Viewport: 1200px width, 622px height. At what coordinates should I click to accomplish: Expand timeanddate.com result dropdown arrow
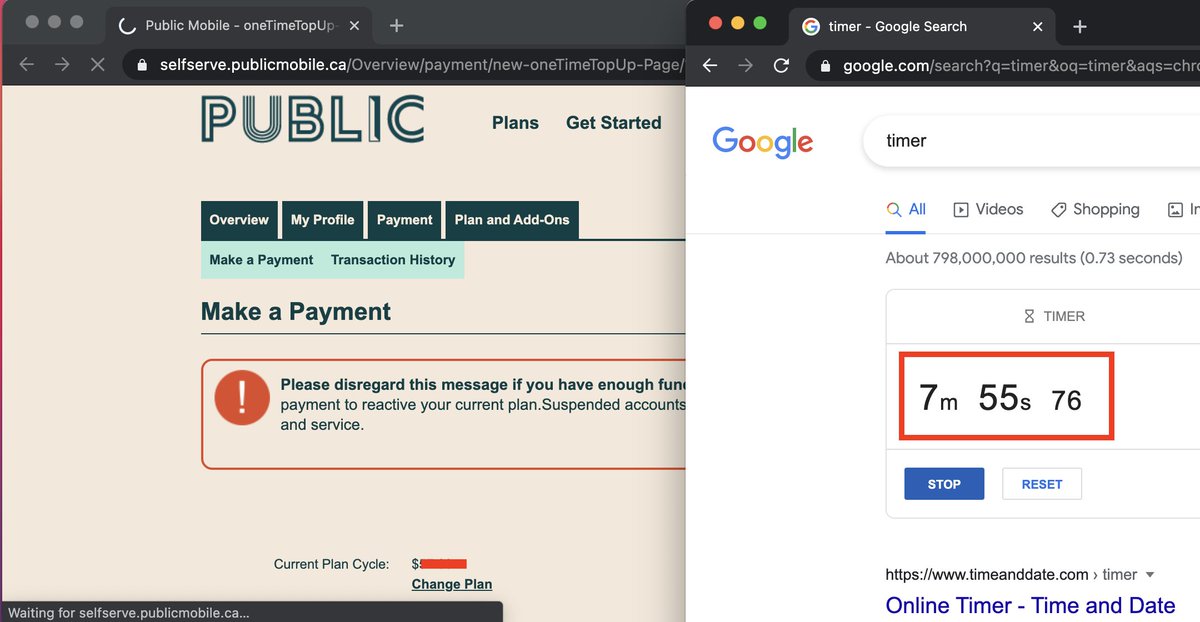(x=1150, y=575)
